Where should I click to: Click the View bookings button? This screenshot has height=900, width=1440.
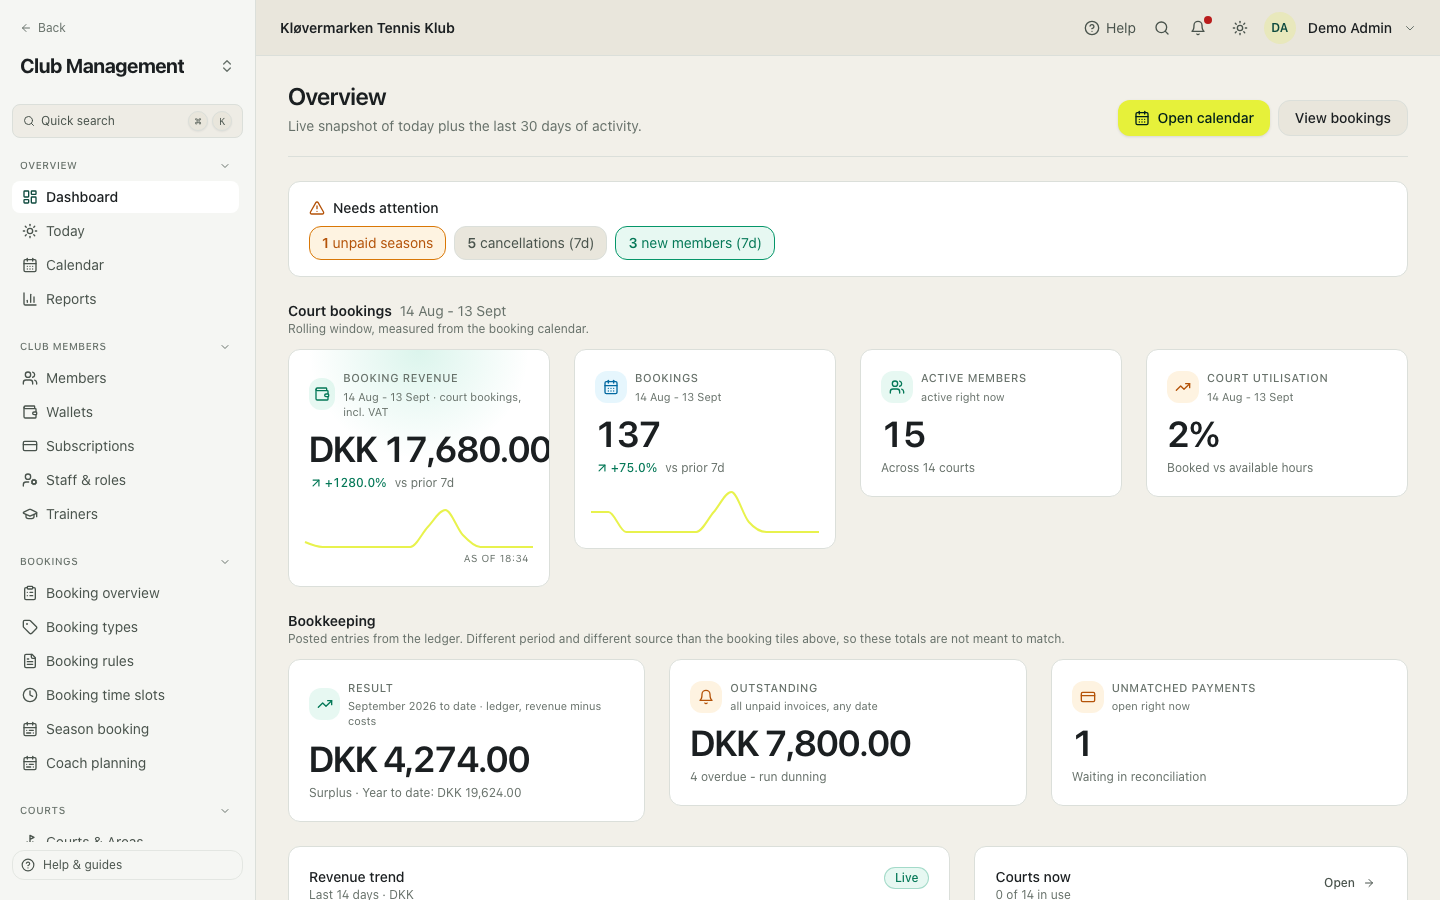click(x=1343, y=118)
